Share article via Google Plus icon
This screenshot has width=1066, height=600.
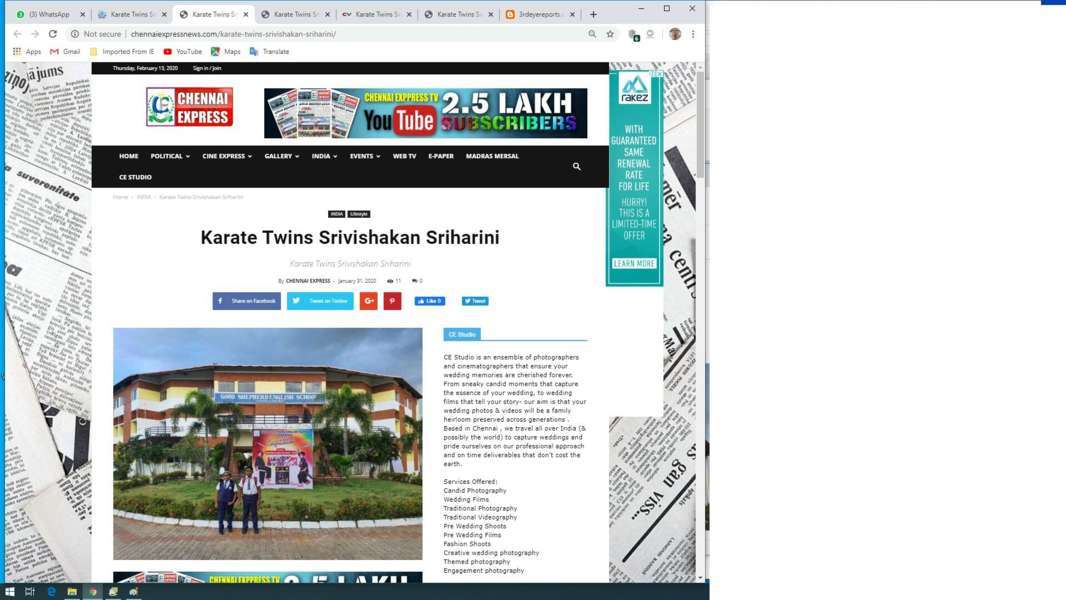coord(368,301)
